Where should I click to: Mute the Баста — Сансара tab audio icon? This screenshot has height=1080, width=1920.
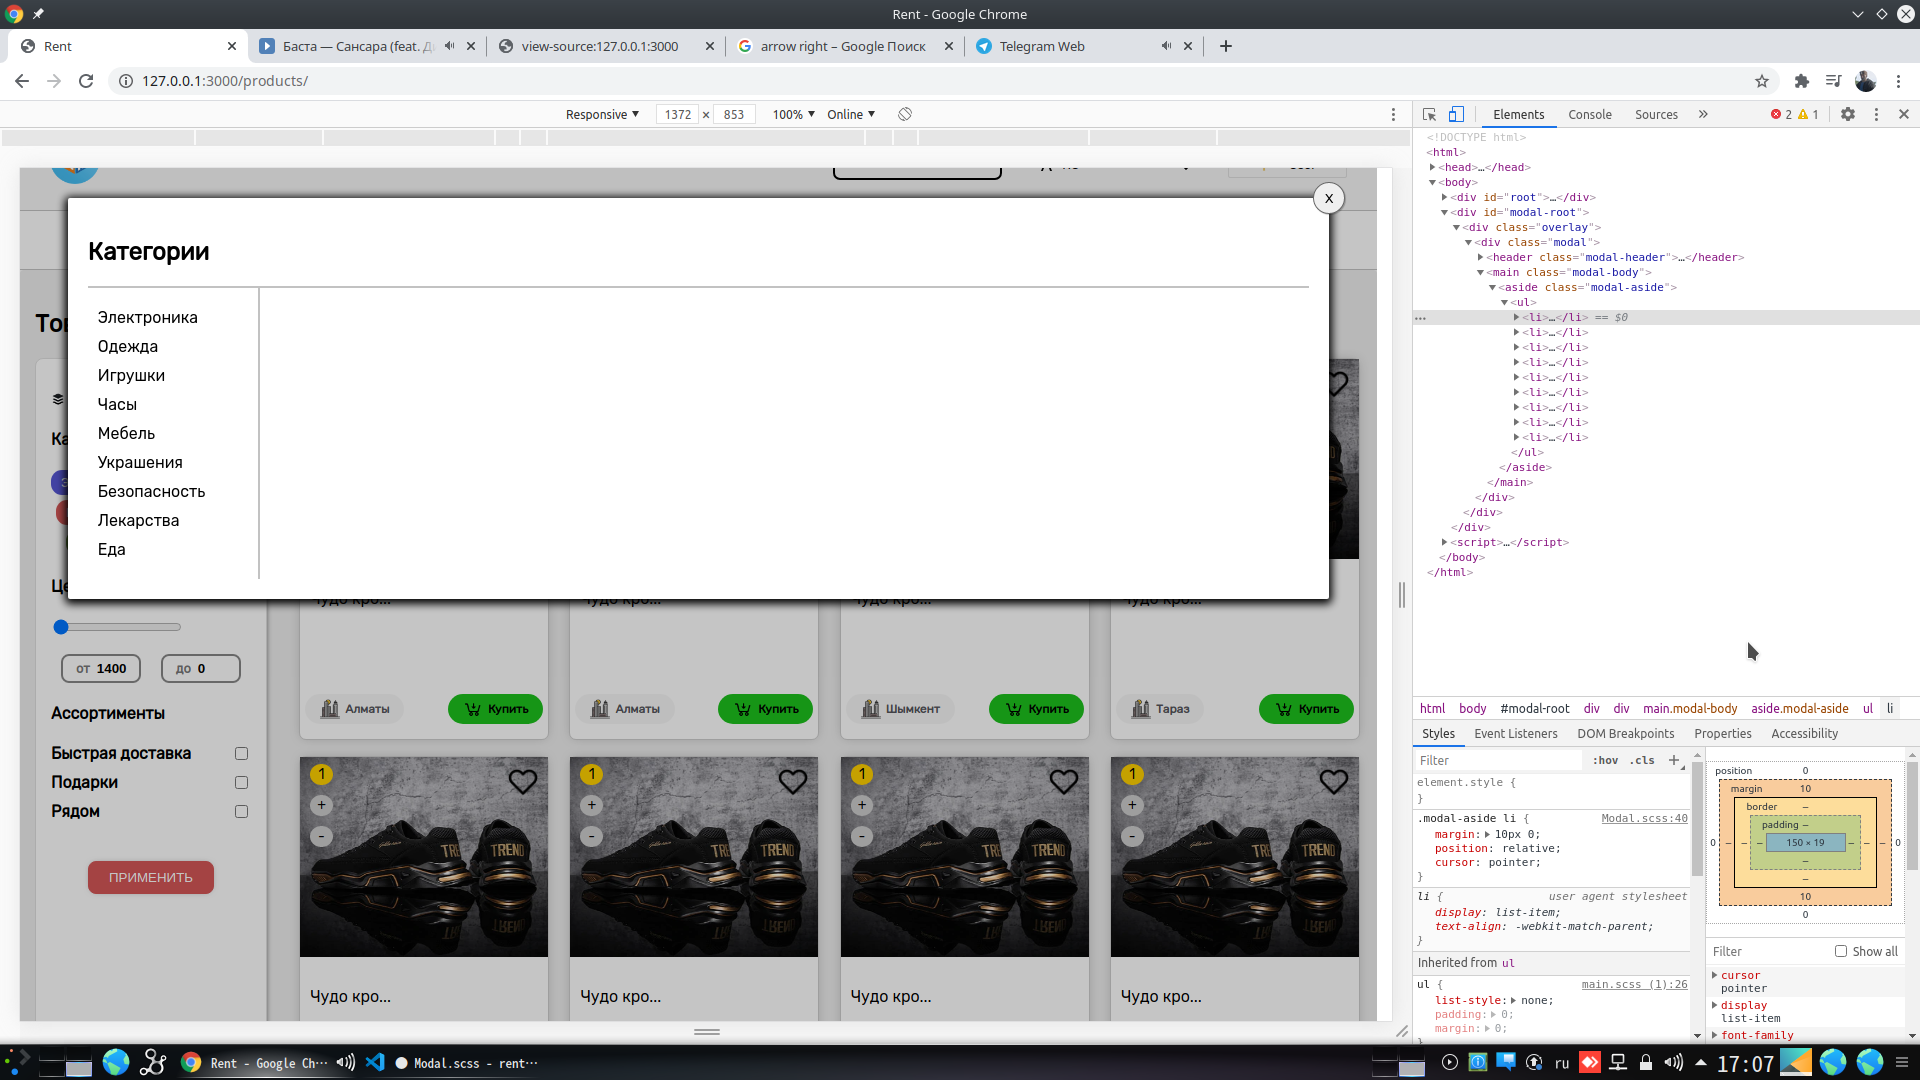click(x=450, y=46)
